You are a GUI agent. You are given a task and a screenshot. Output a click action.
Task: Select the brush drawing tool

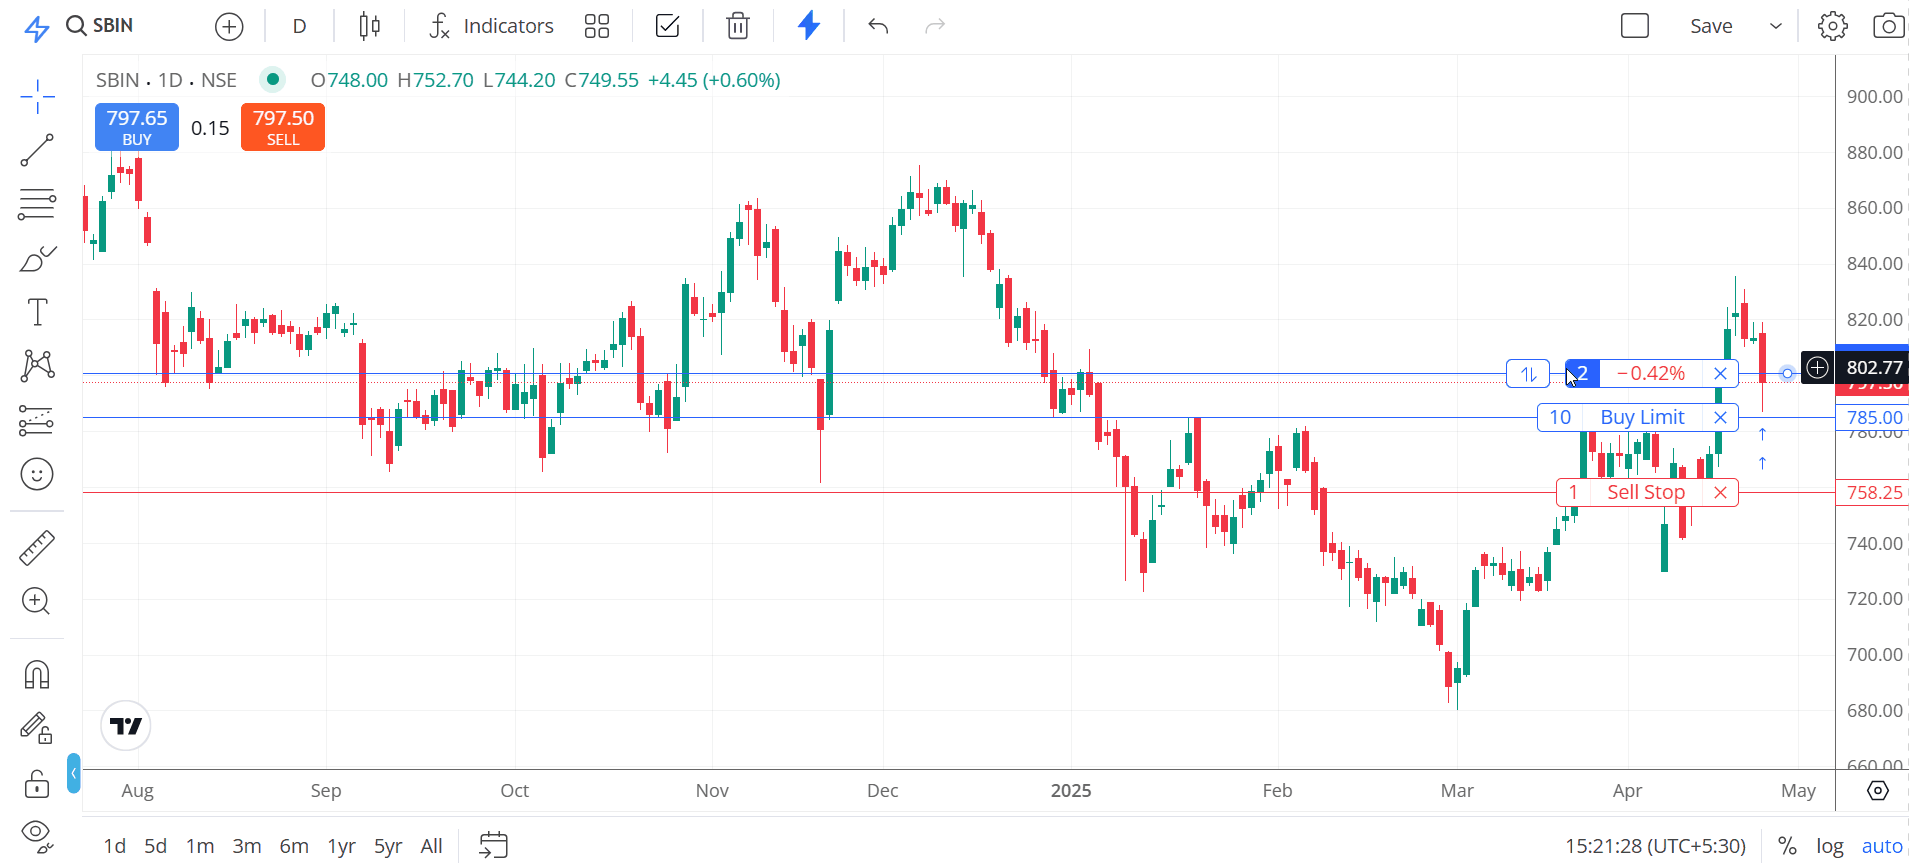tap(37, 259)
